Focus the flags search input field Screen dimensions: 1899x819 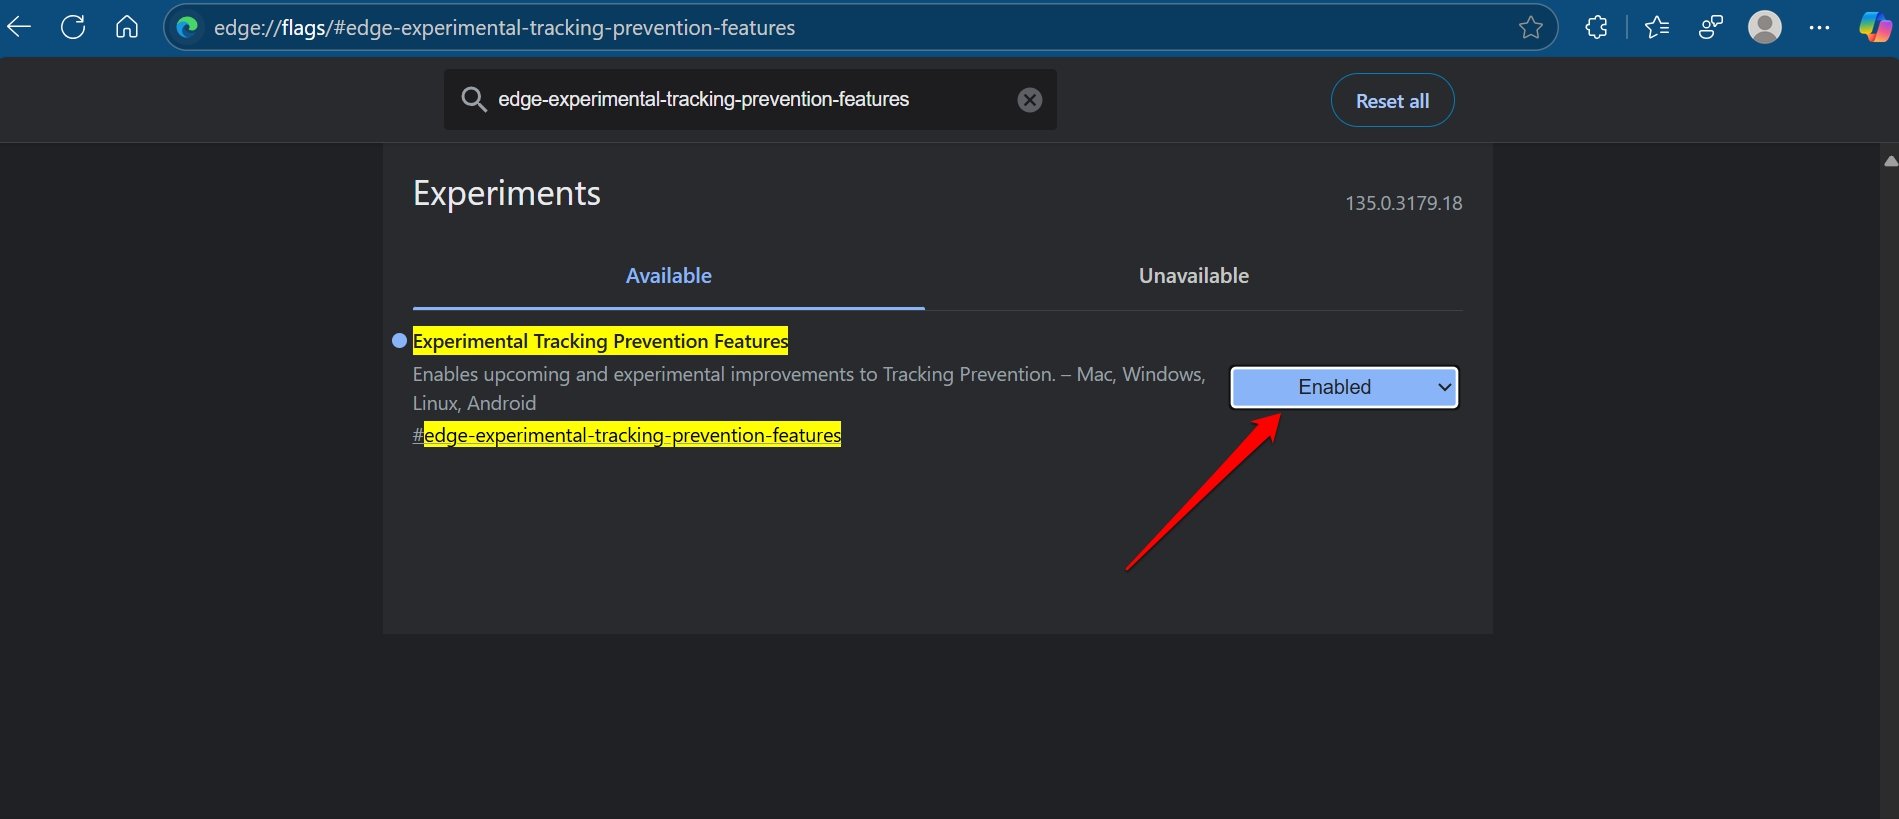[750, 99]
